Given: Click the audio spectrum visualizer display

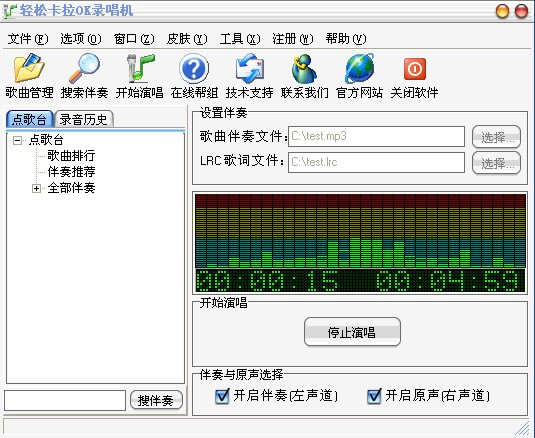Looking at the screenshot, I should [x=360, y=231].
